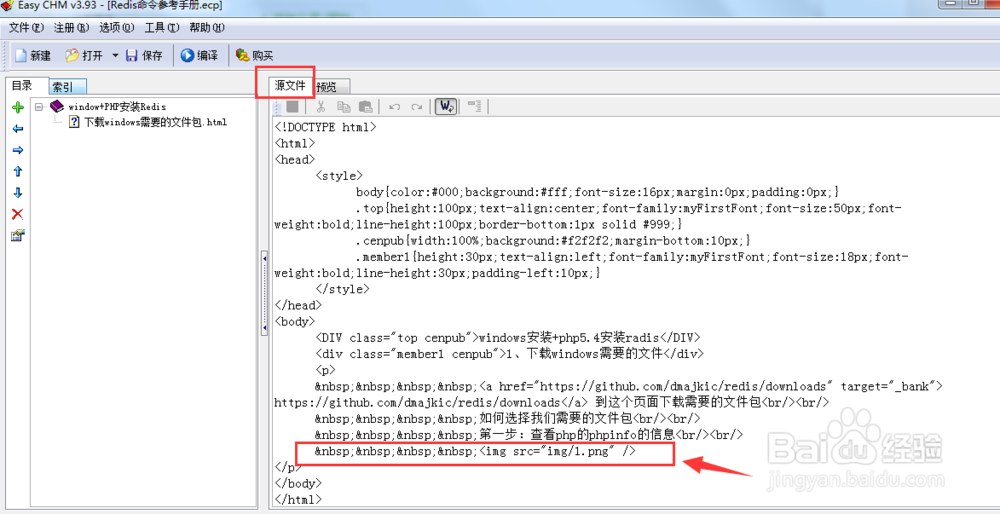Click the panel splitter collapse handle
1000x514 pixels.
[264, 294]
